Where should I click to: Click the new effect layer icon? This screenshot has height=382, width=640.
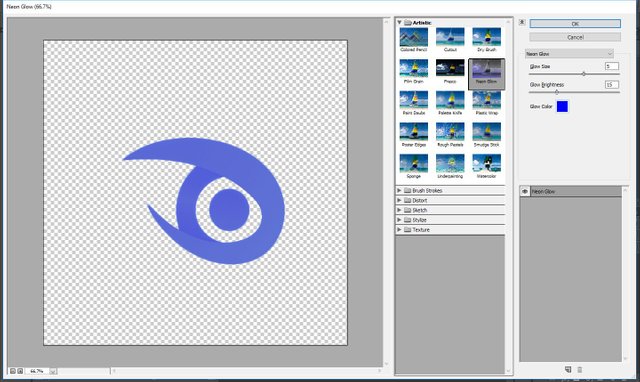coord(568,369)
